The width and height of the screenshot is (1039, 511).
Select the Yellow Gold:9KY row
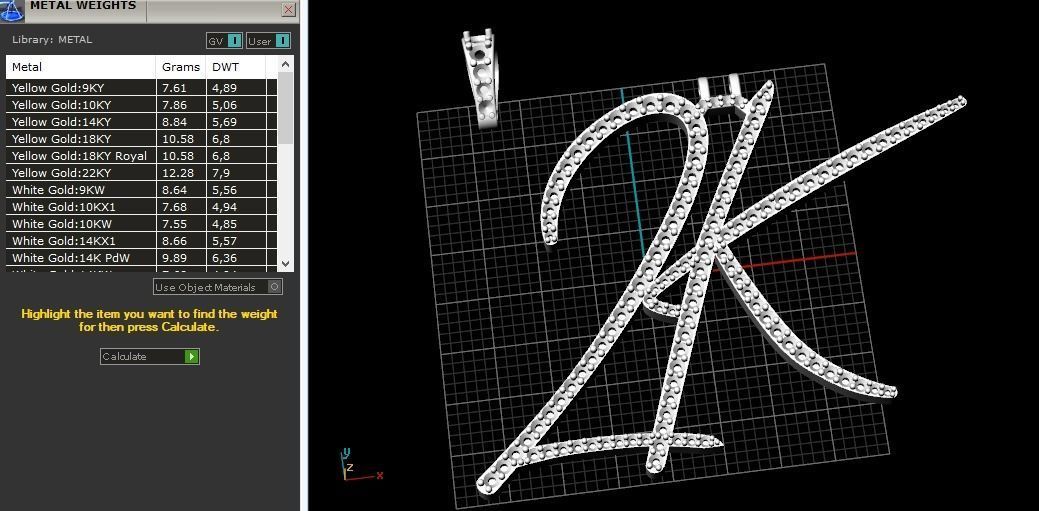[x=142, y=87]
